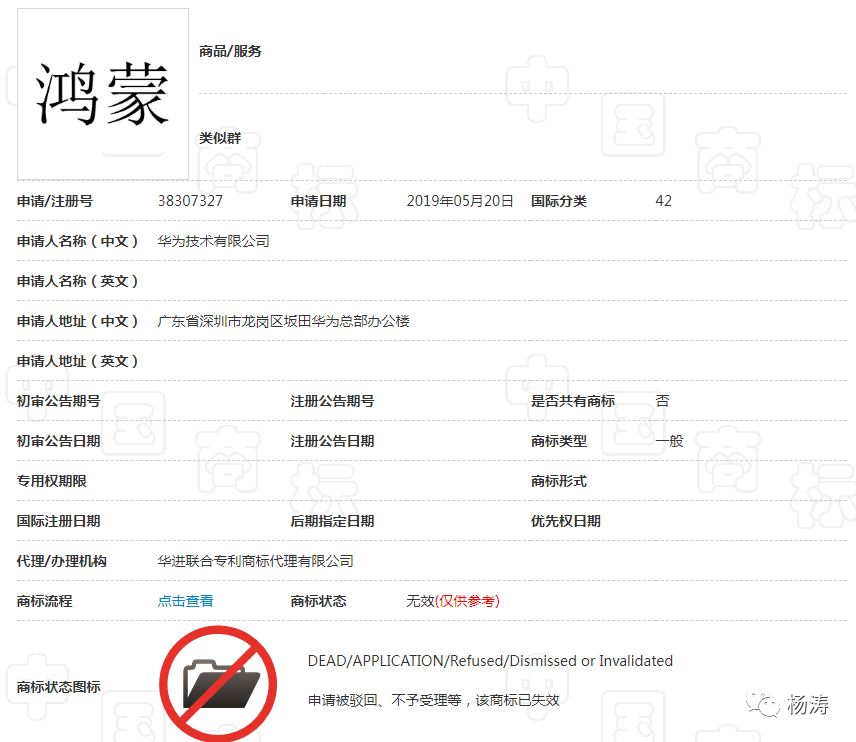Screen dimensions: 856x742
Task: Click the 申请日期 field label
Action: (318, 201)
